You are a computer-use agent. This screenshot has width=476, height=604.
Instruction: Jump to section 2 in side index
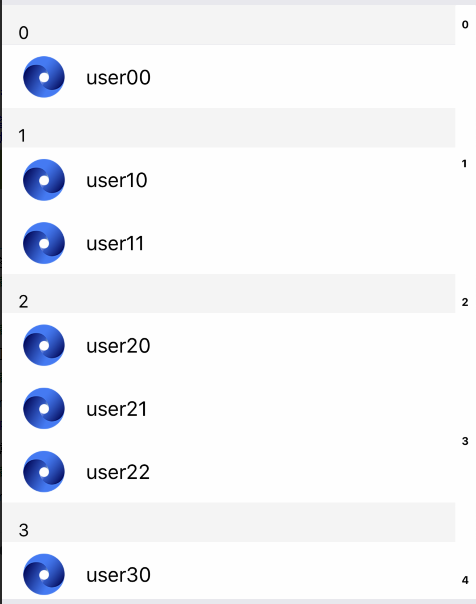(x=465, y=302)
